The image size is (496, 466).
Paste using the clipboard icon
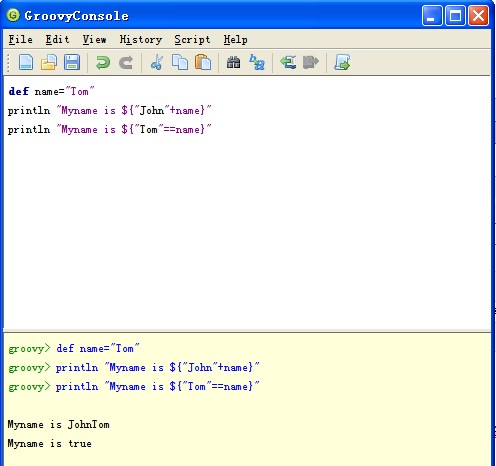(203, 62)
